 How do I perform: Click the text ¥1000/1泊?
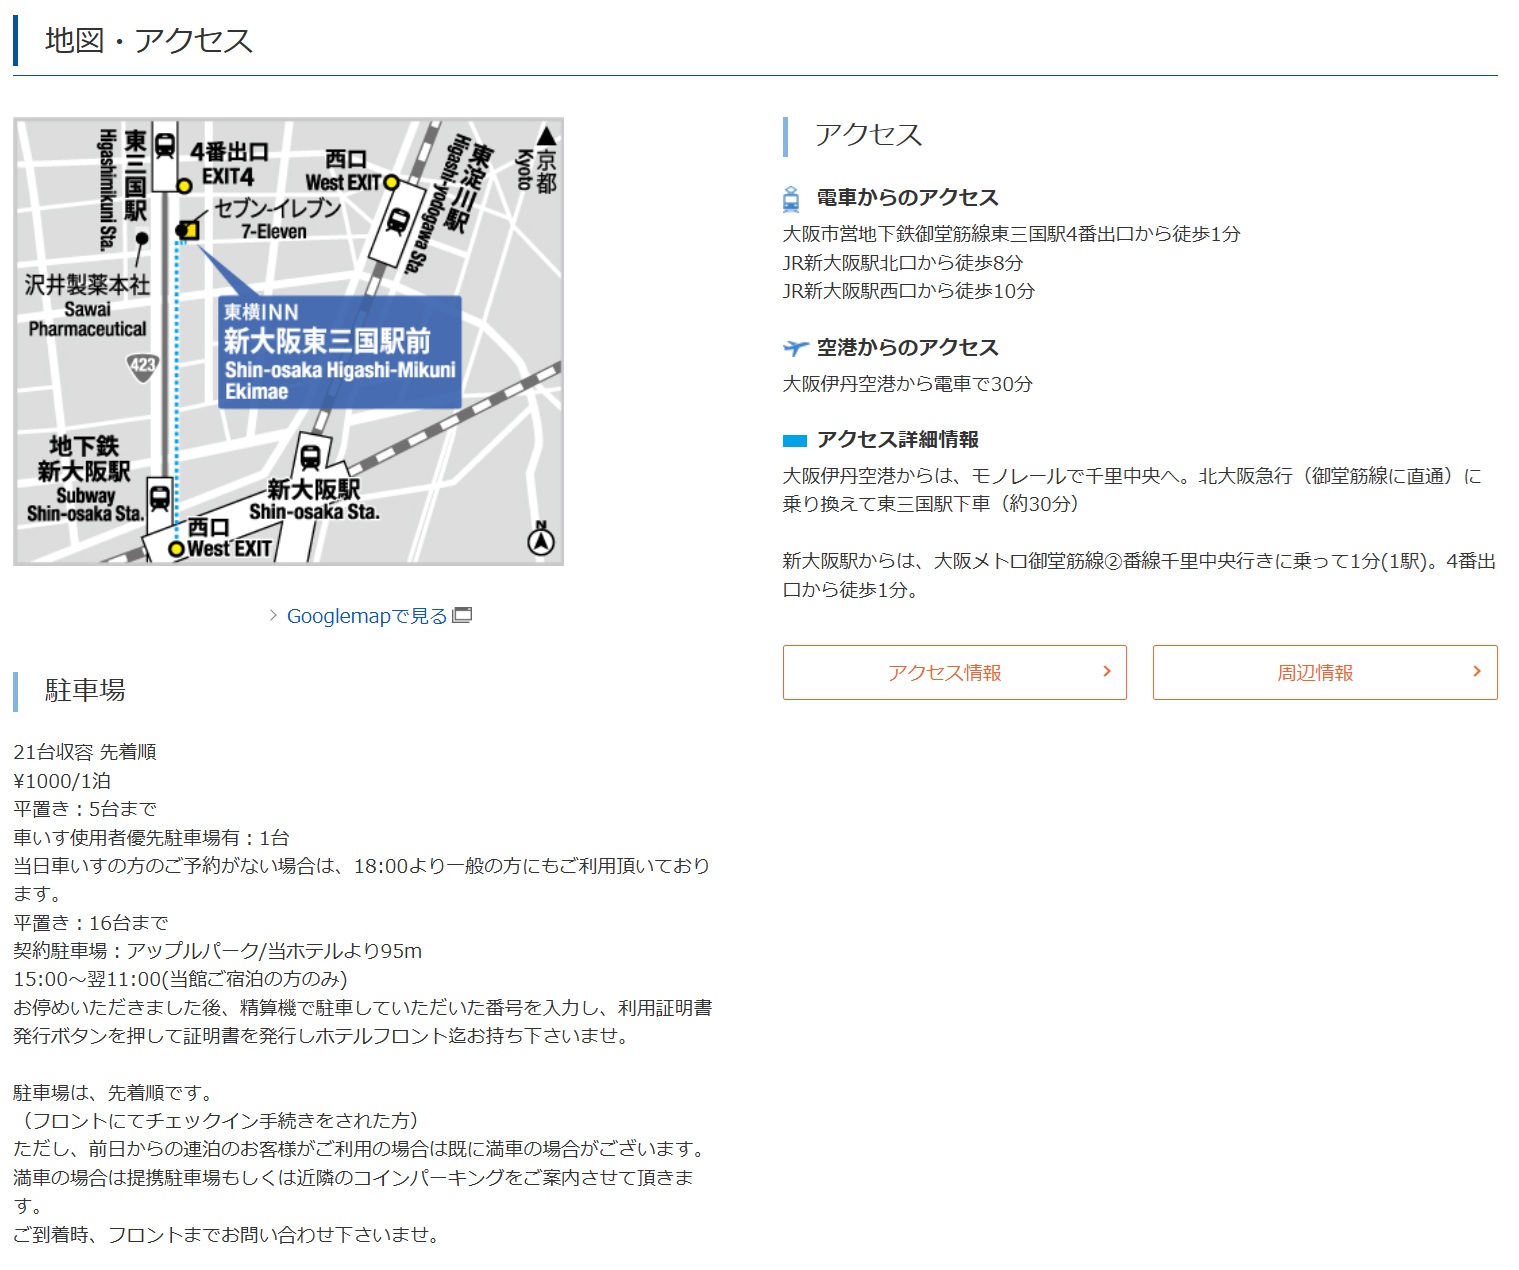(x=62, y=781)
